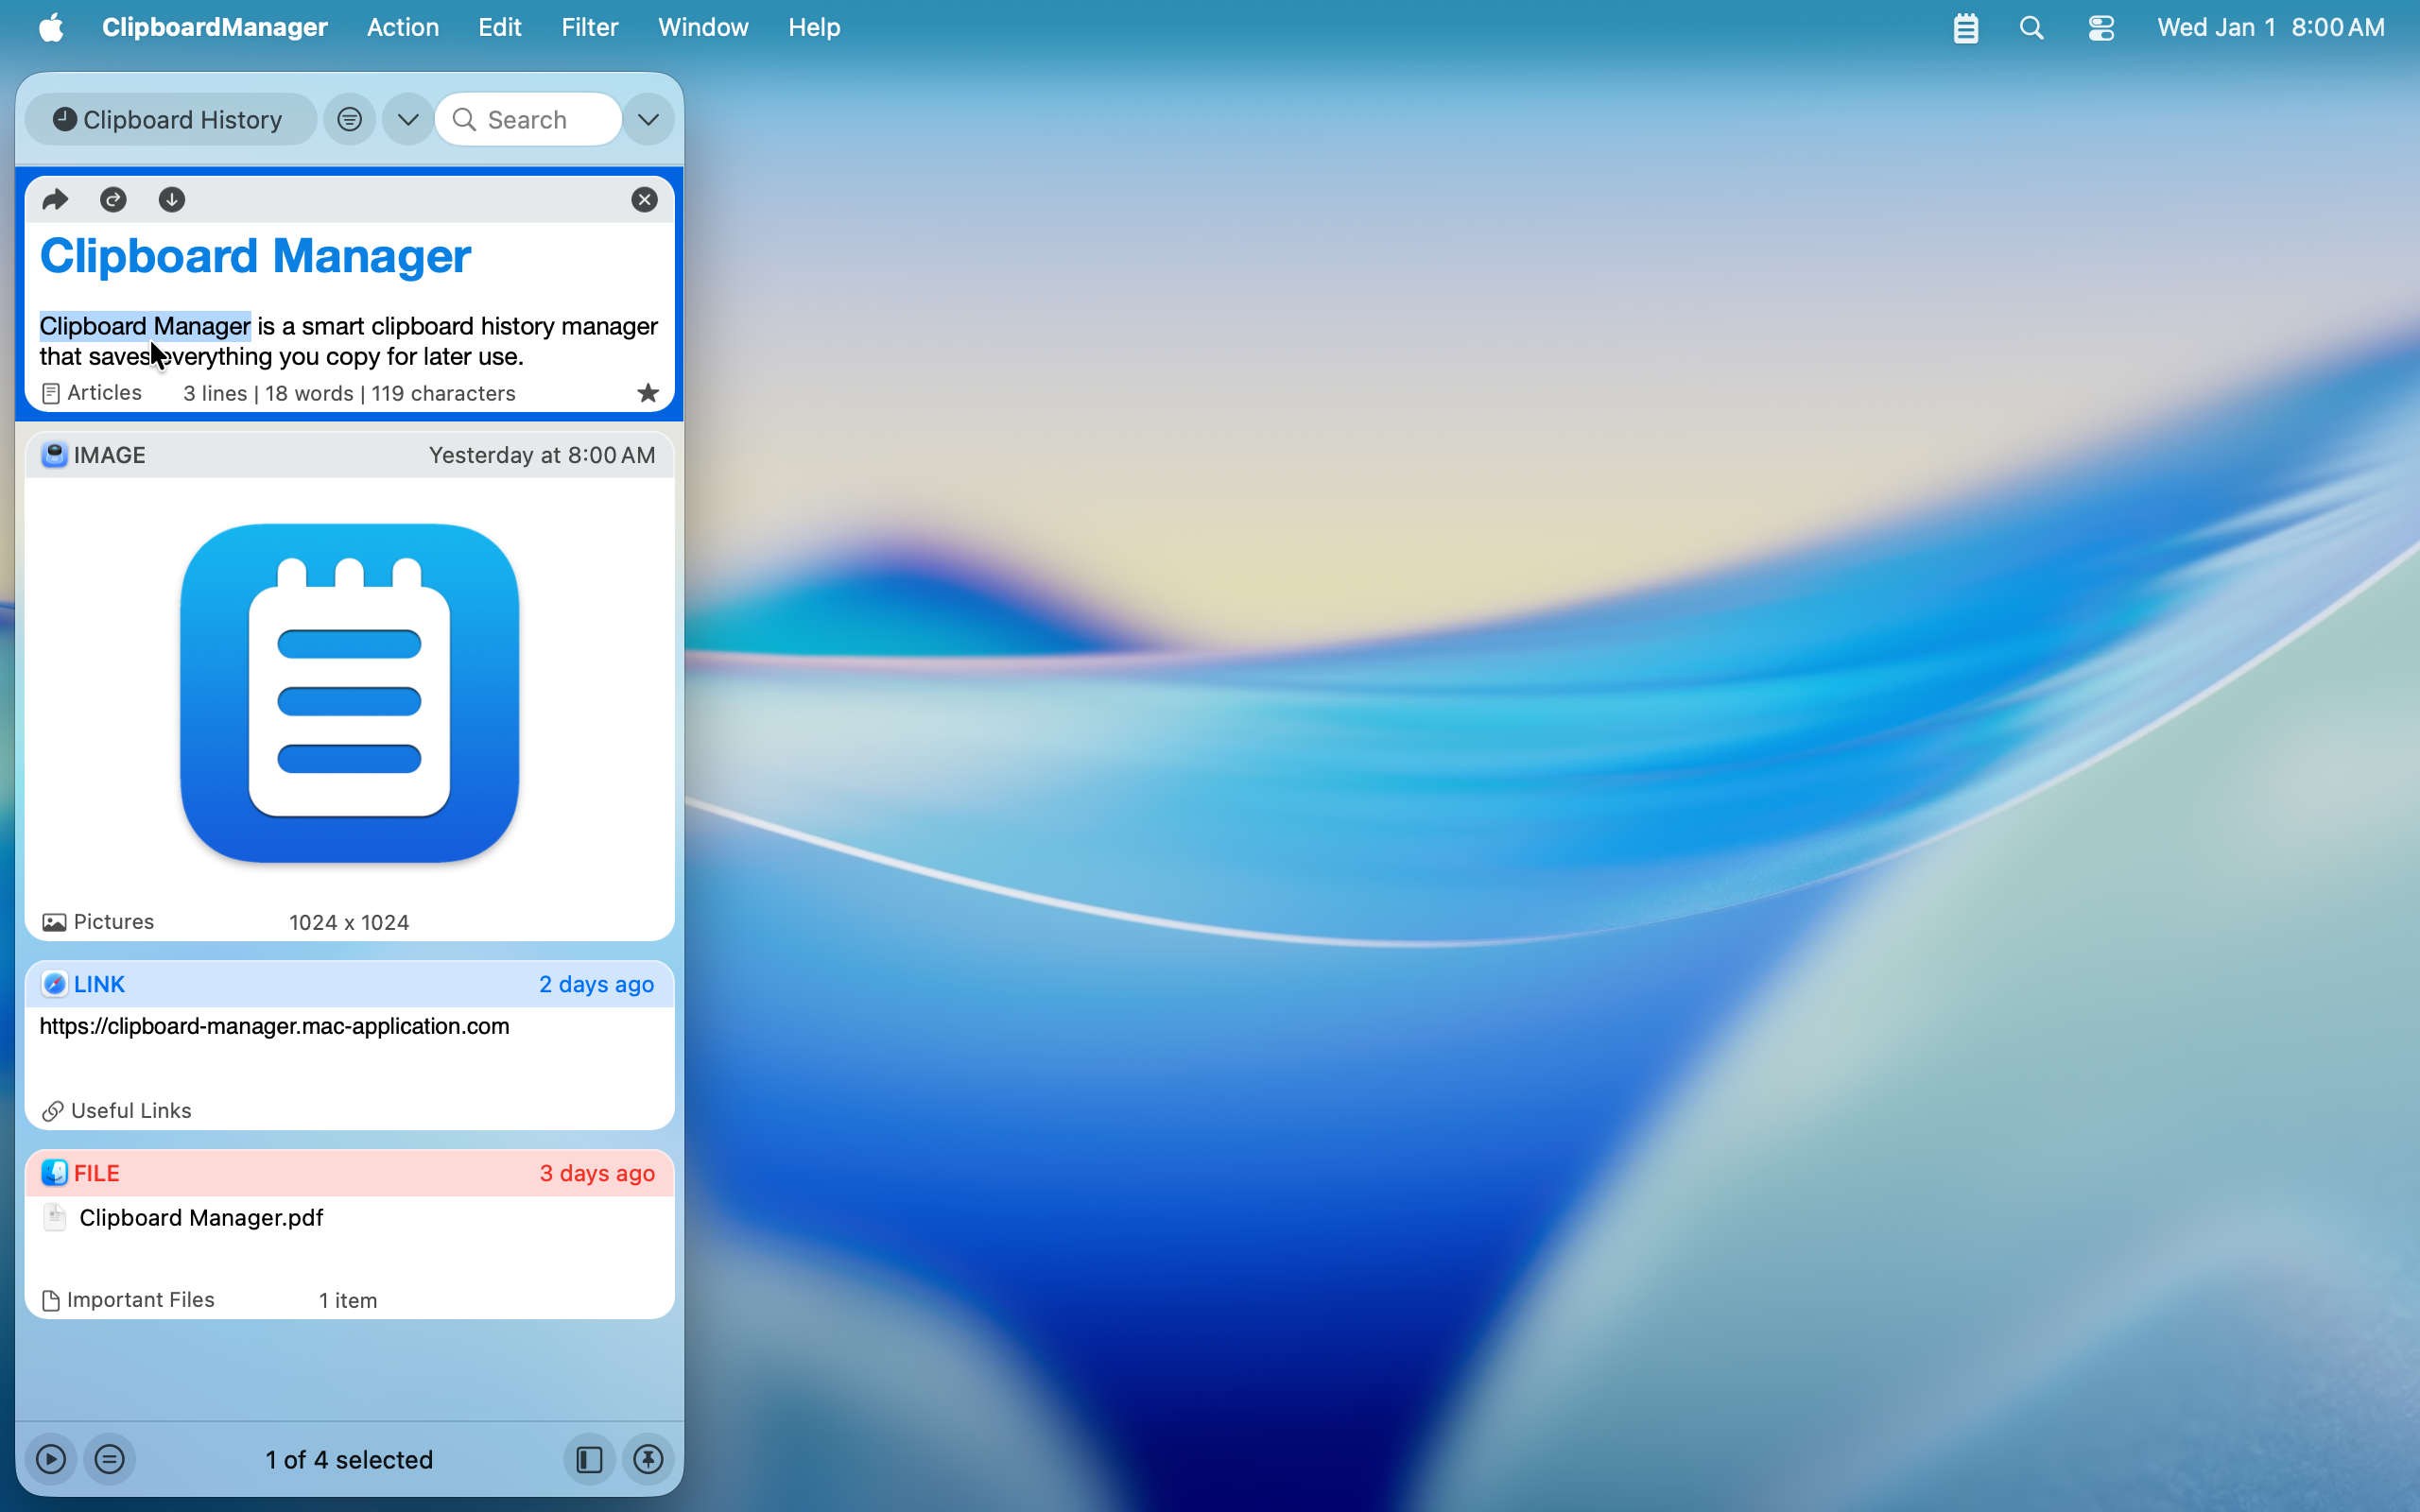This screenshot has width=2420, height=1512.
Task: Click the filter lines icon in toolbar
Action: (349, 120)
